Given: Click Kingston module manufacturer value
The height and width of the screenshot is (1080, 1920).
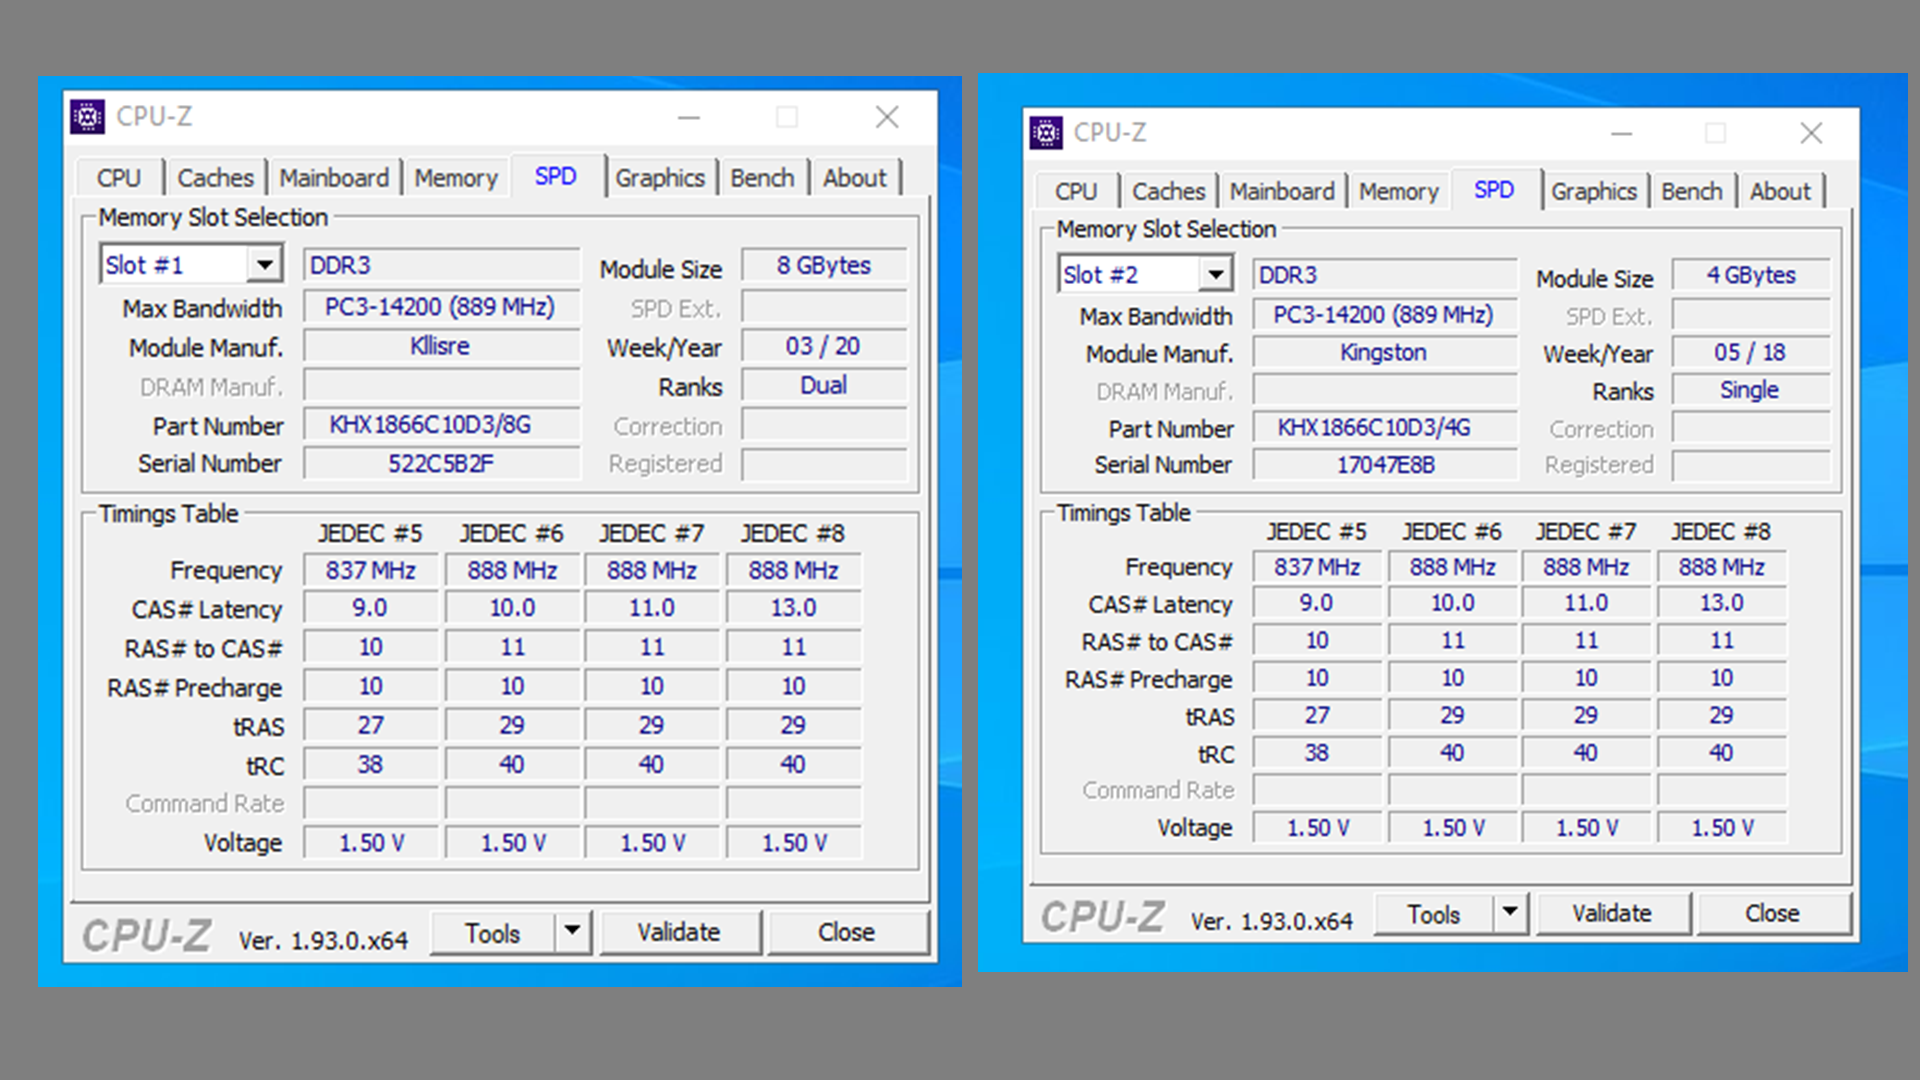Looking at the screenshot, I should pos(1385,353).
